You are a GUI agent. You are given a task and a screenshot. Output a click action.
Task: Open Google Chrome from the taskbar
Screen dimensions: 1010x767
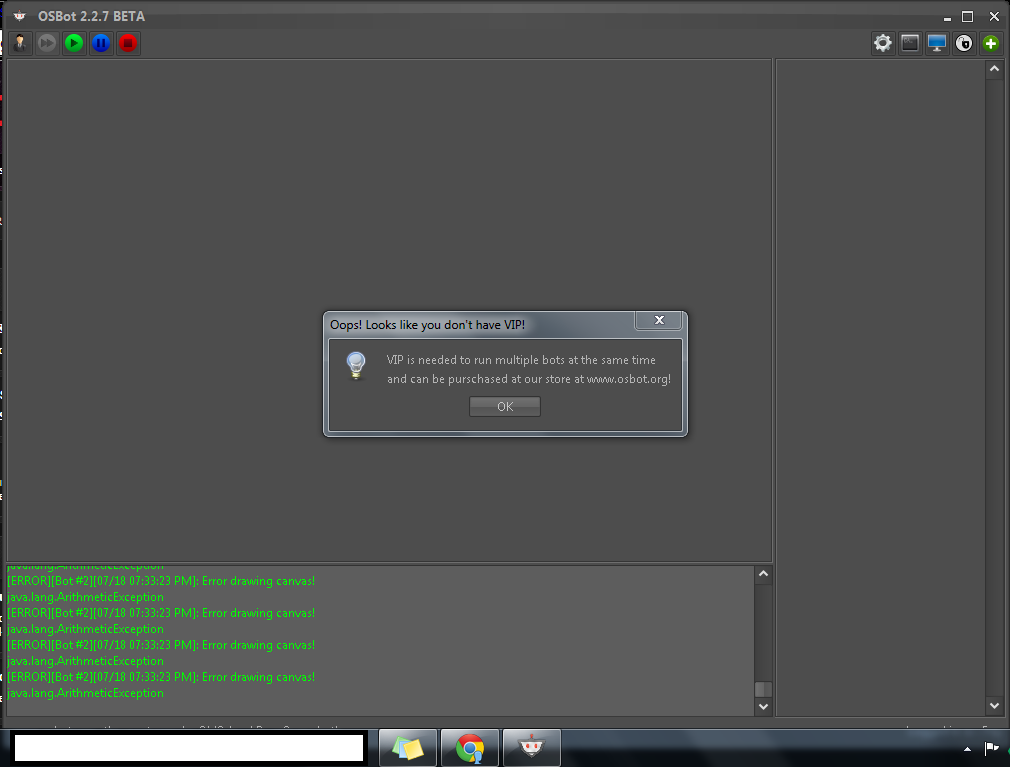click(469, 748)
